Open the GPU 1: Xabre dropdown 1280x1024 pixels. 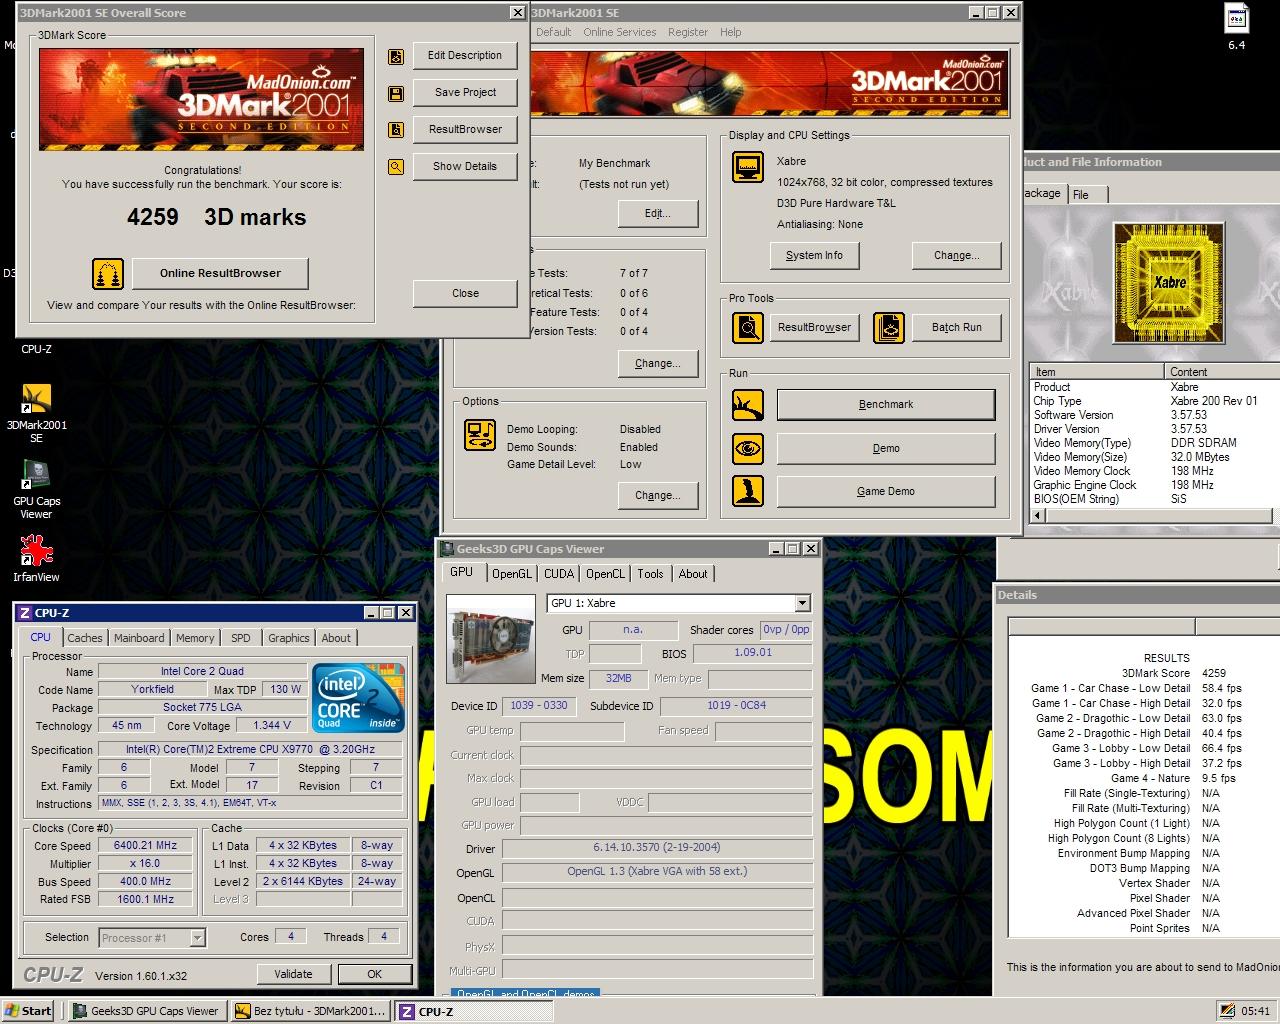[x=802, y=603]
